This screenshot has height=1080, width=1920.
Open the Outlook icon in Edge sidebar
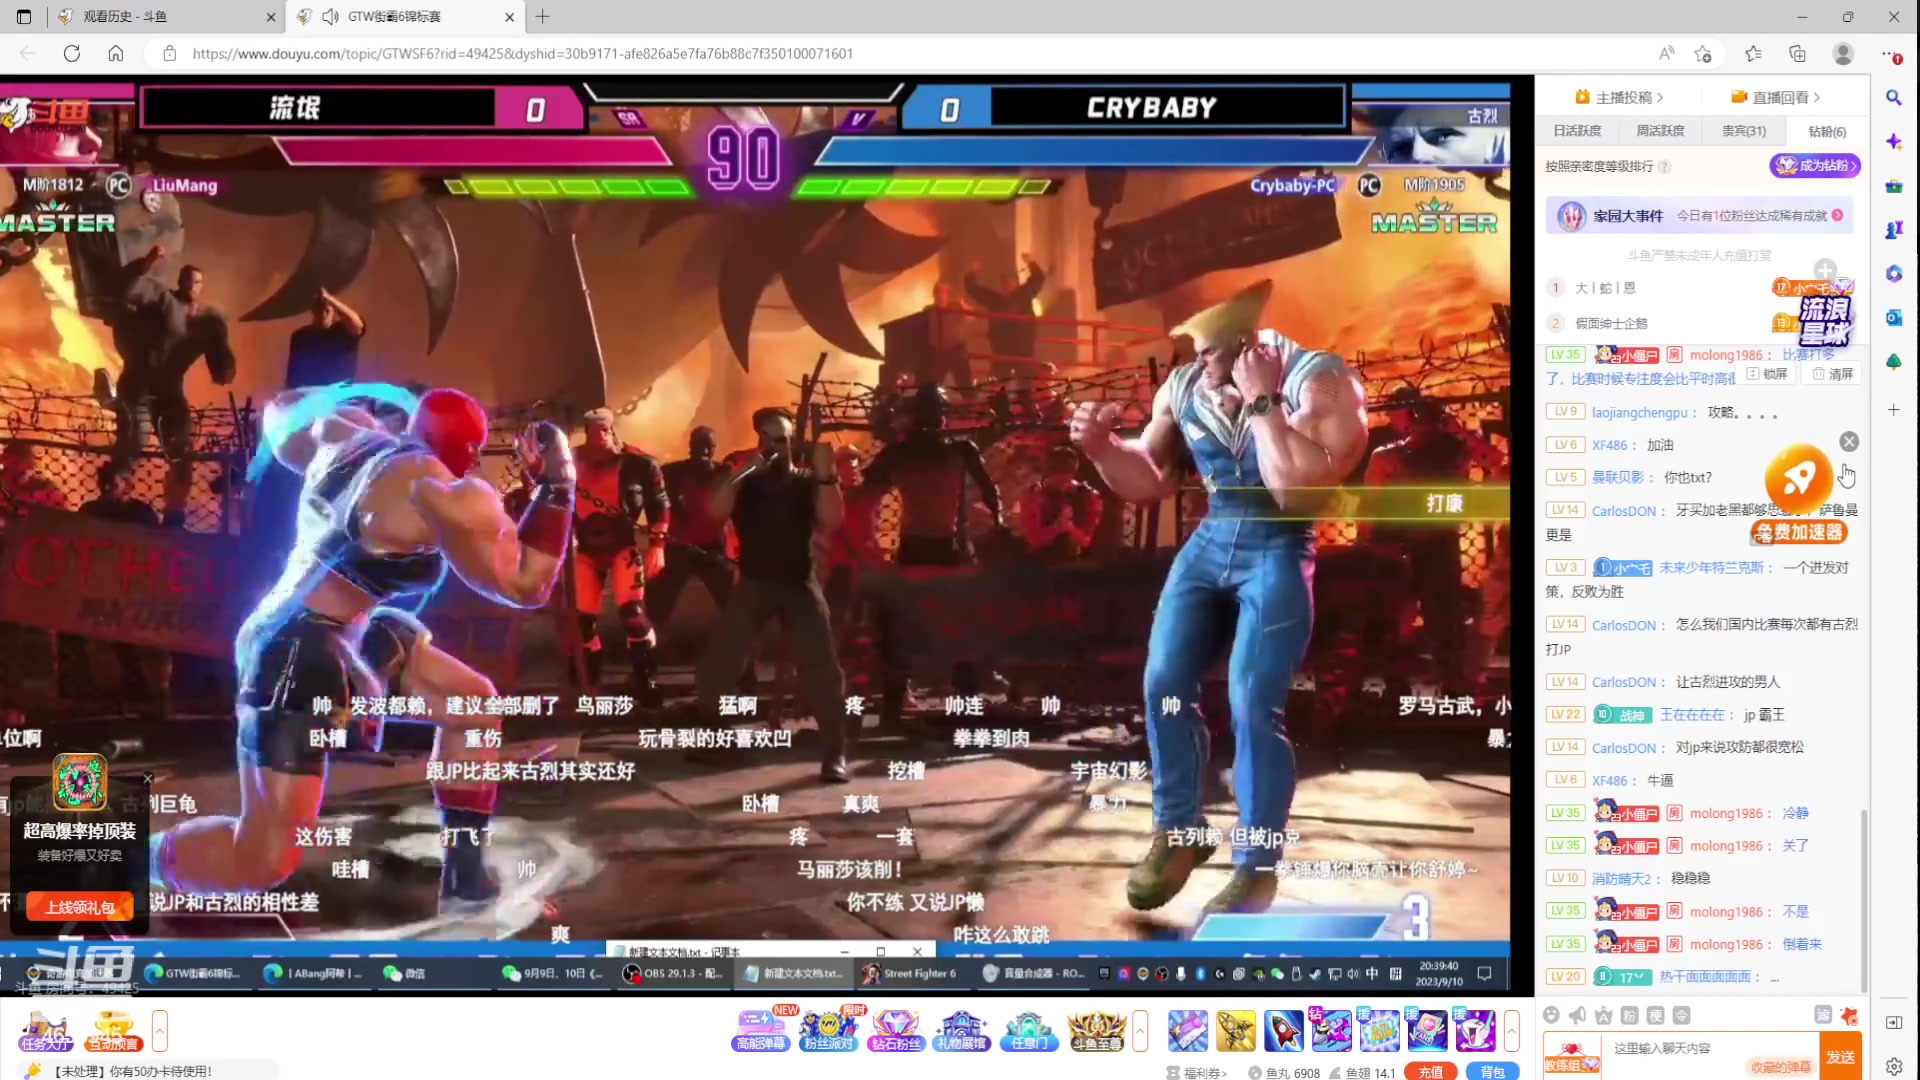coord(1894,318)
